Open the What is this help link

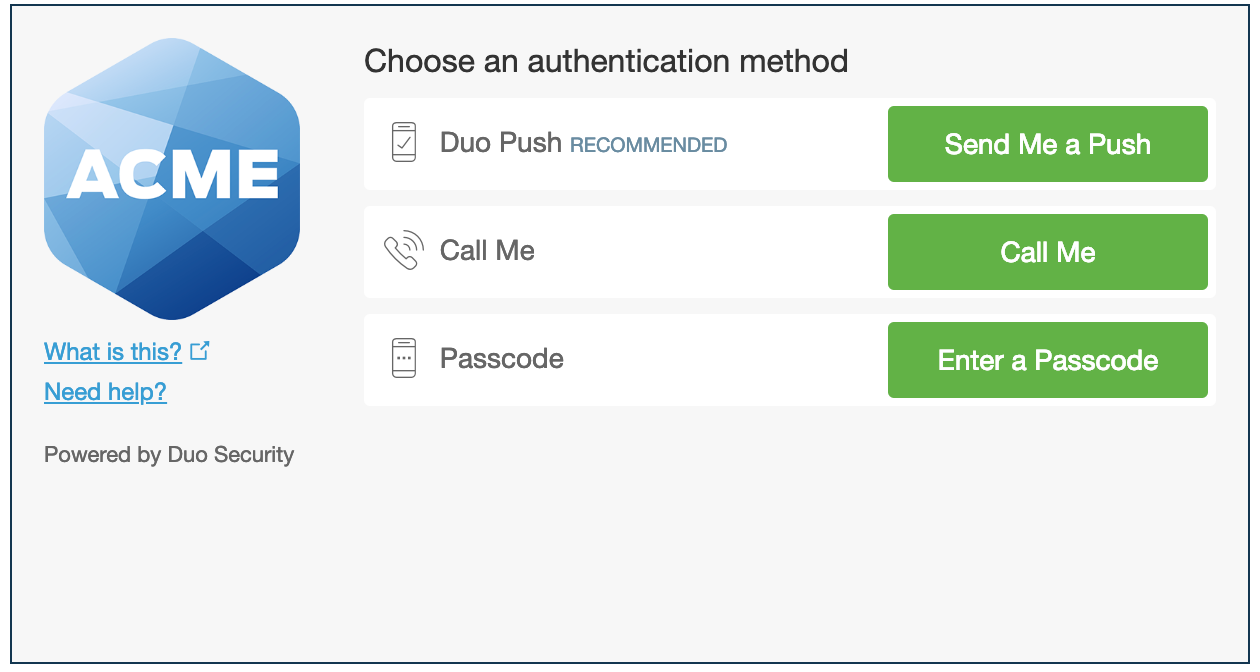click(114, 351)
